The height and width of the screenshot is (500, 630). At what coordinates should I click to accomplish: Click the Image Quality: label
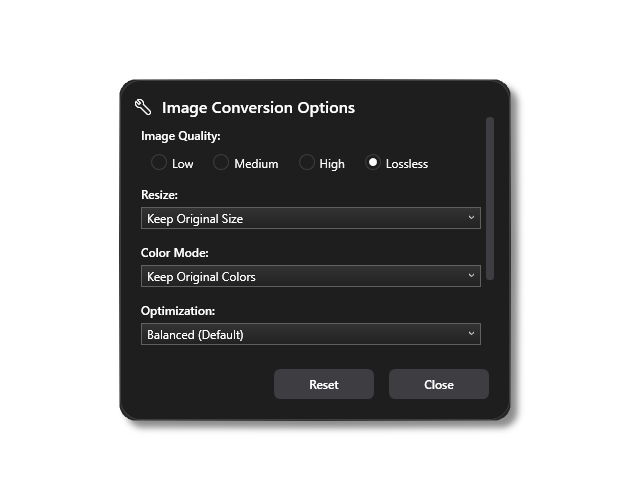point(180,136)
